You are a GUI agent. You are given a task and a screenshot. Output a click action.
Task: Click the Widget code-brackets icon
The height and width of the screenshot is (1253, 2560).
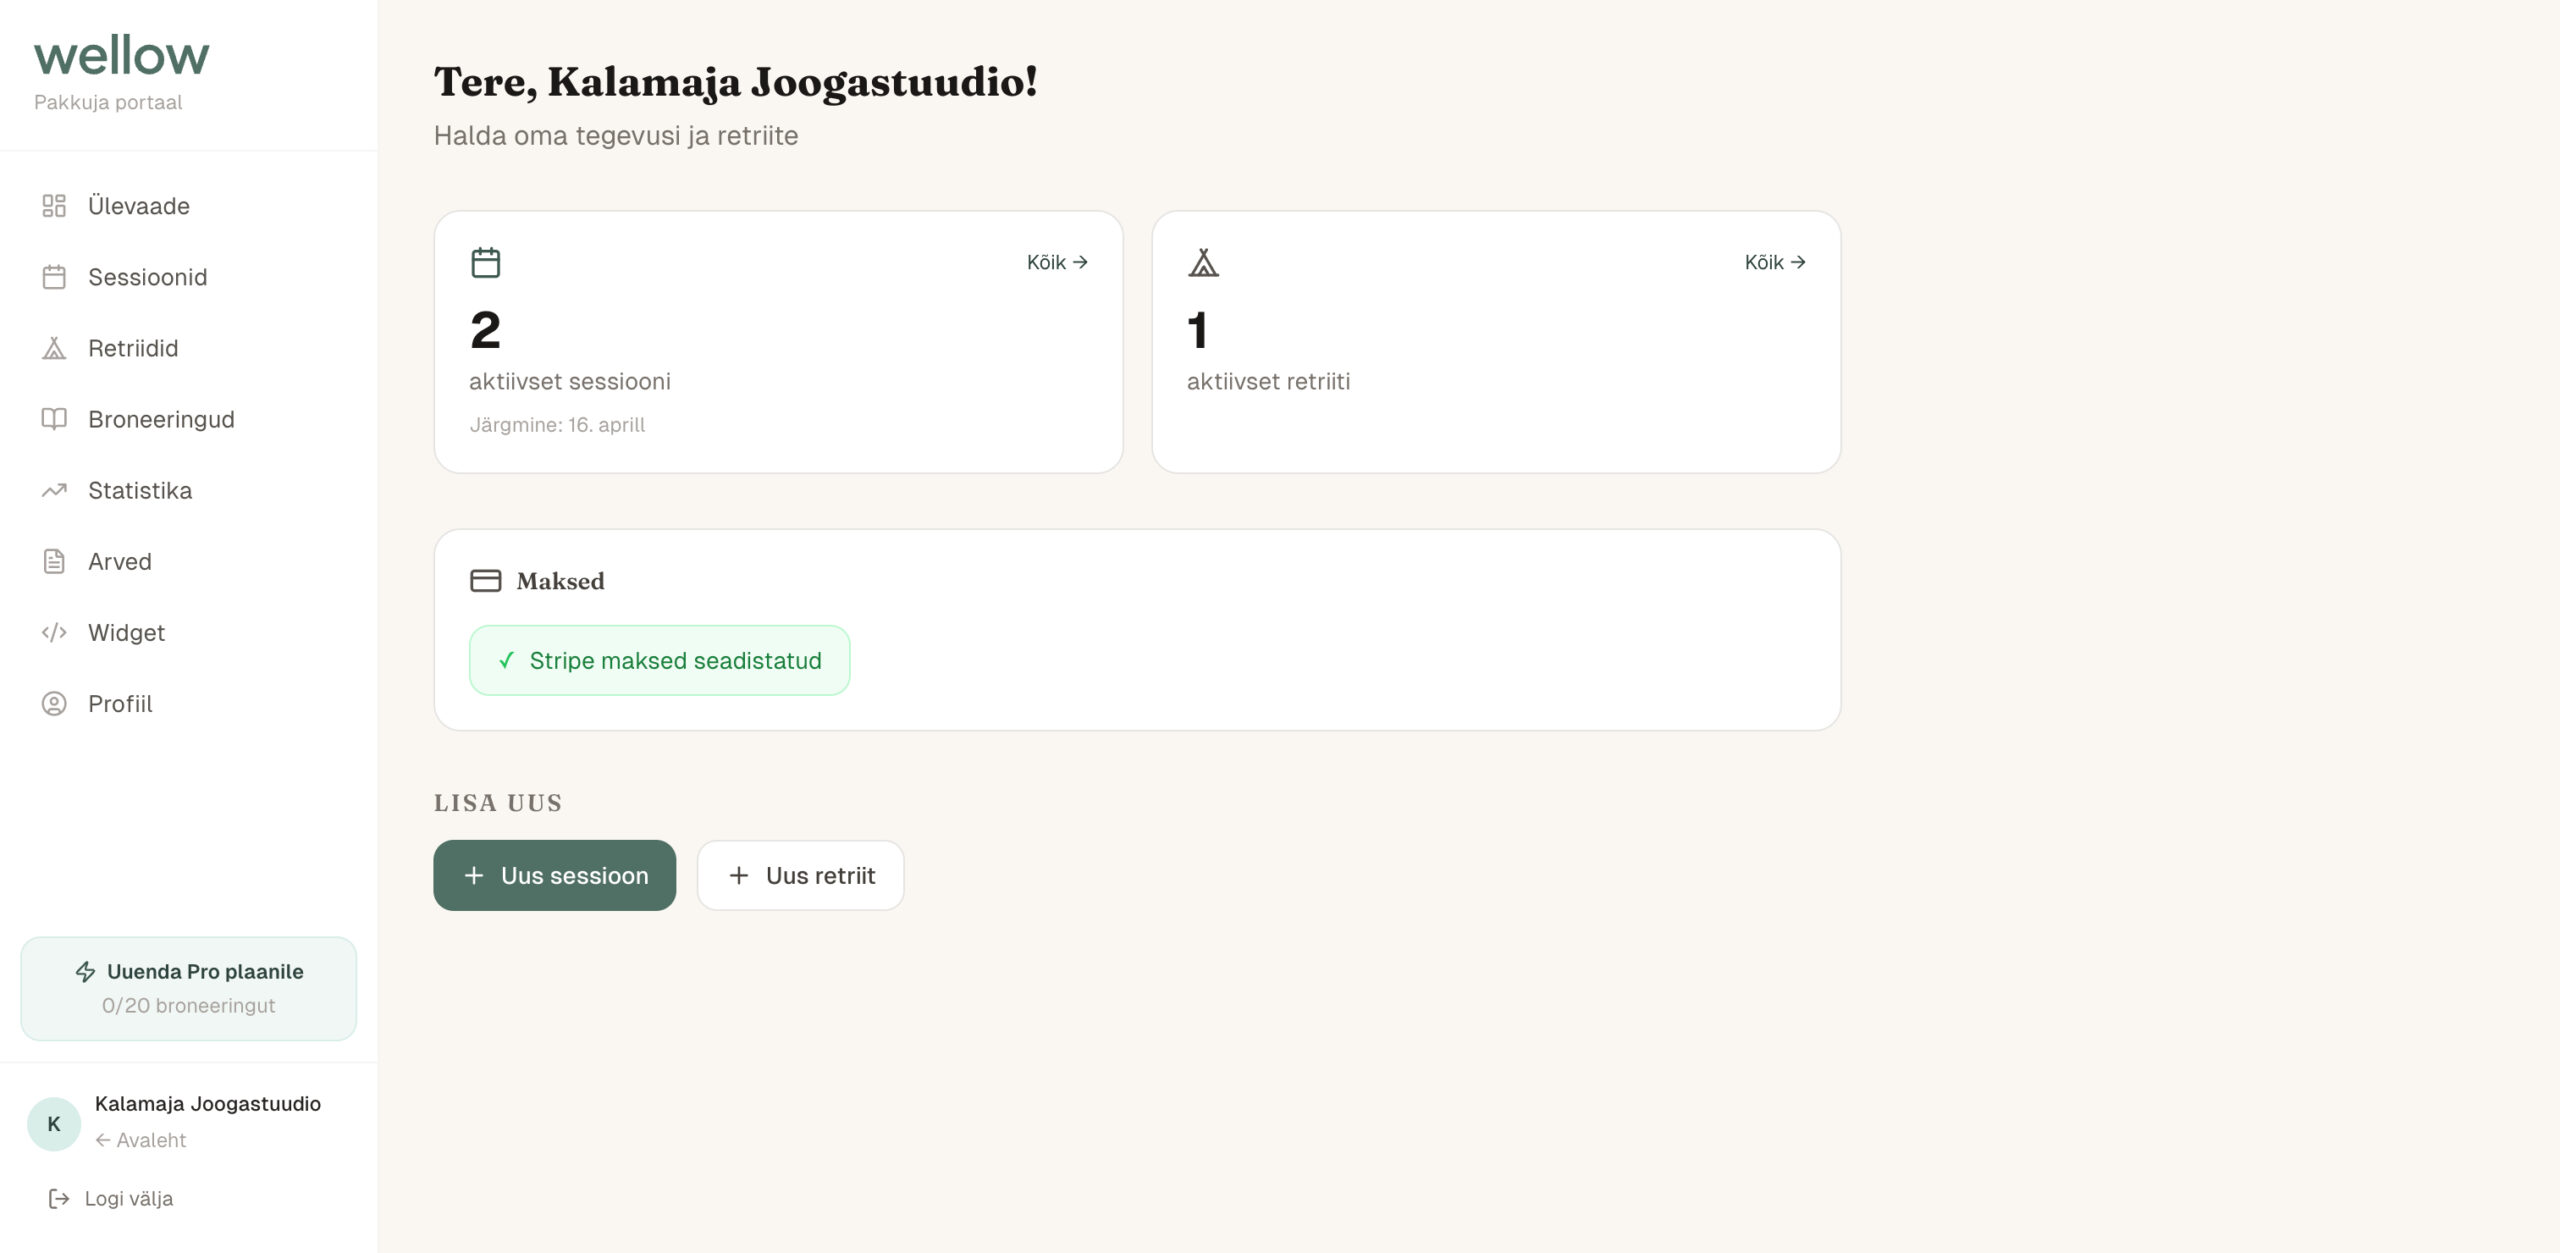(x=54, y=633)
